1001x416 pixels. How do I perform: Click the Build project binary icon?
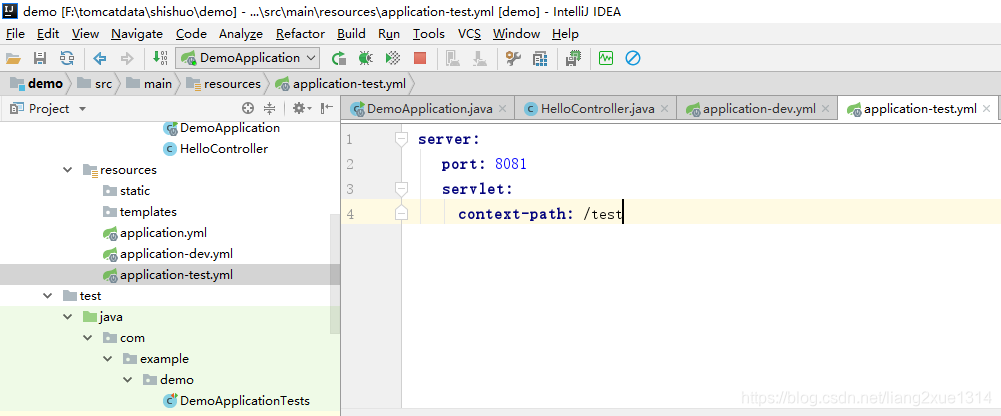coord(160,59)
